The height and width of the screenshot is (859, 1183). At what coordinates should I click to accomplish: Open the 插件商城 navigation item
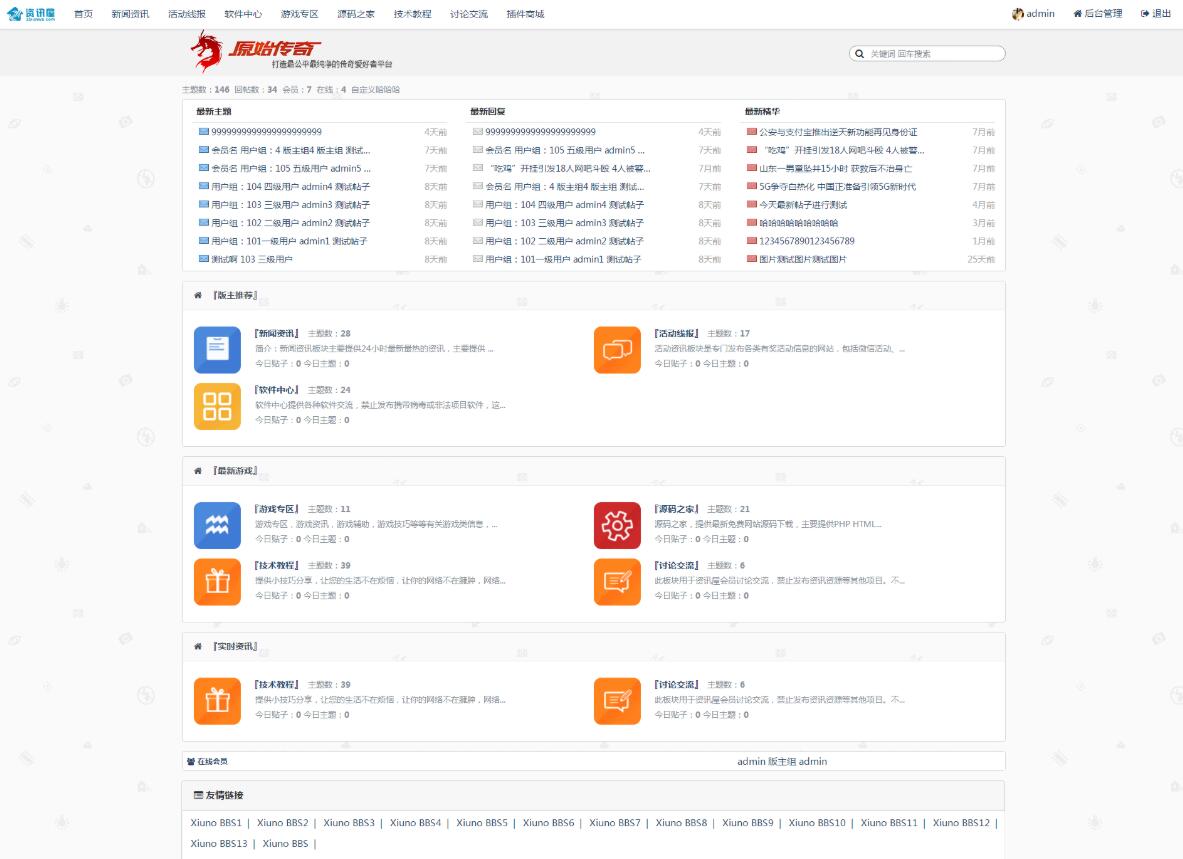click(x=525, y=14)
